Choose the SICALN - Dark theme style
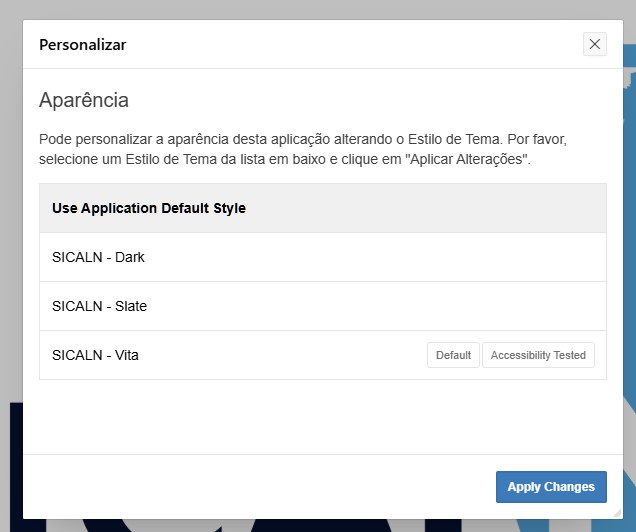This screenshot has height=532, width=636. pos(98,257)
